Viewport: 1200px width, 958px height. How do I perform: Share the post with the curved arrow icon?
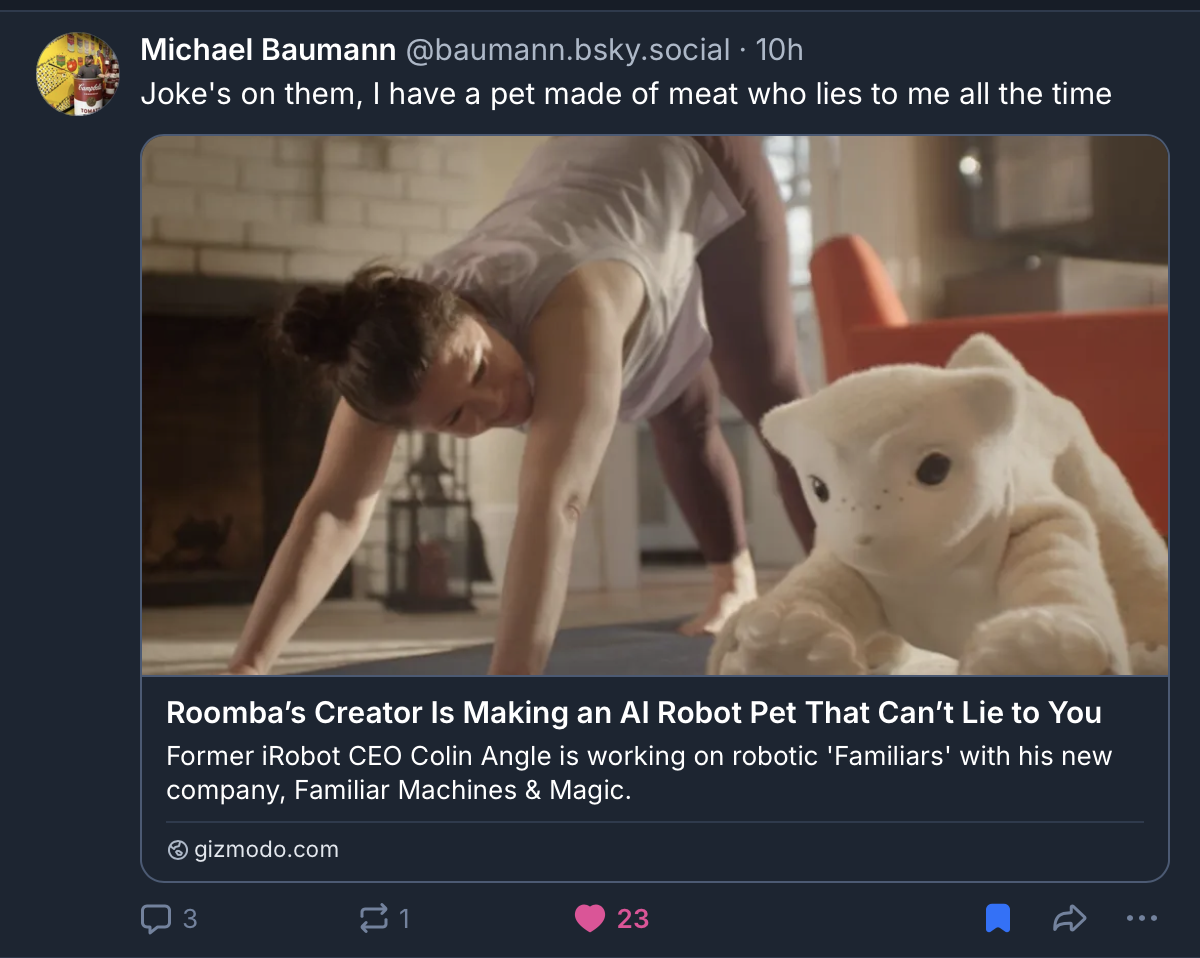1069,918
